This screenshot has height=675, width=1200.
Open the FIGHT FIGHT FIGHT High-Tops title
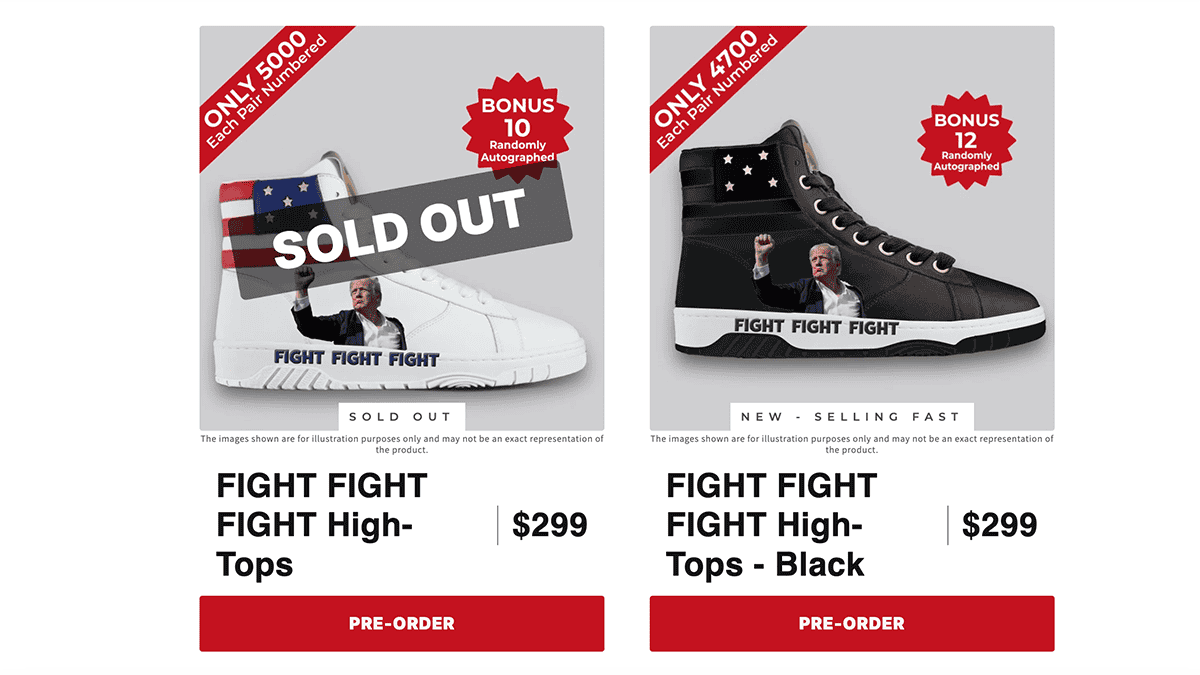click(x=322, y=525)
